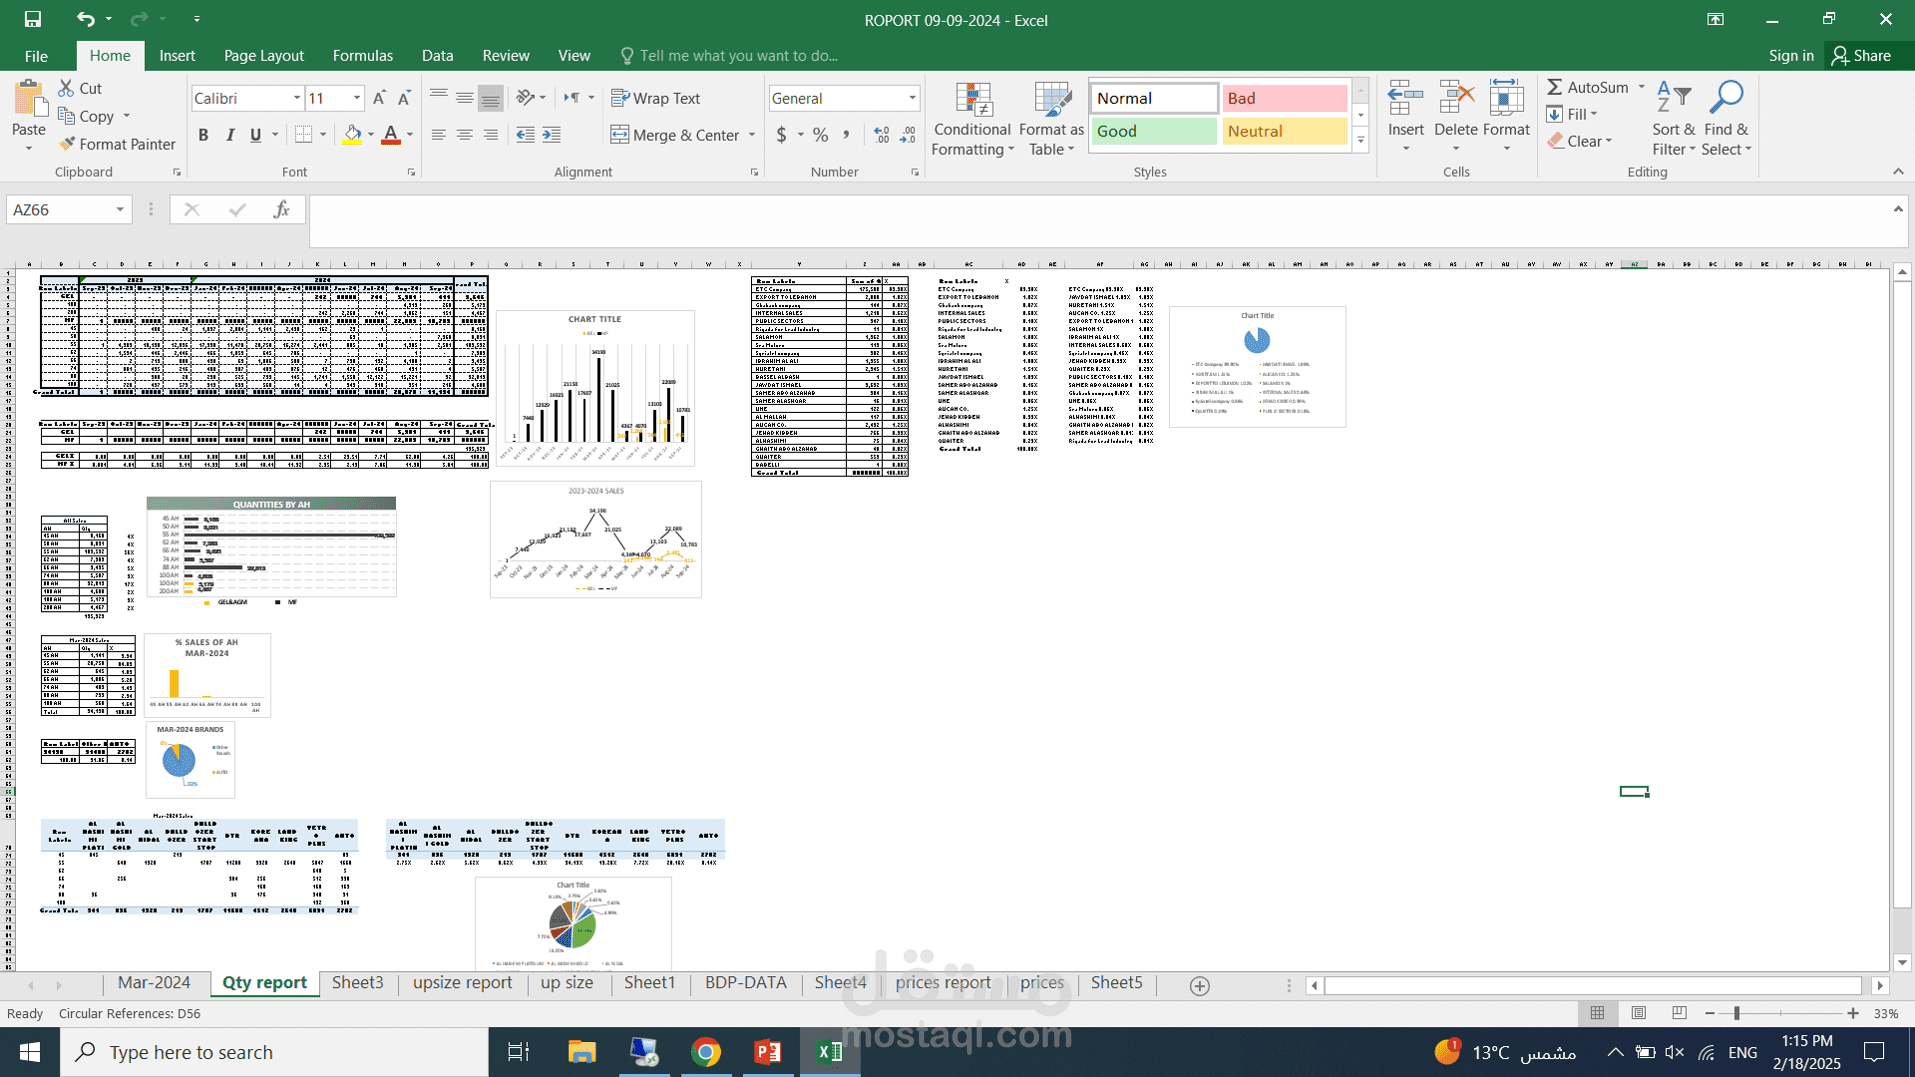
Task: Switch to Page Layout view in status bar
Action: click(x=1638, y=1013)
